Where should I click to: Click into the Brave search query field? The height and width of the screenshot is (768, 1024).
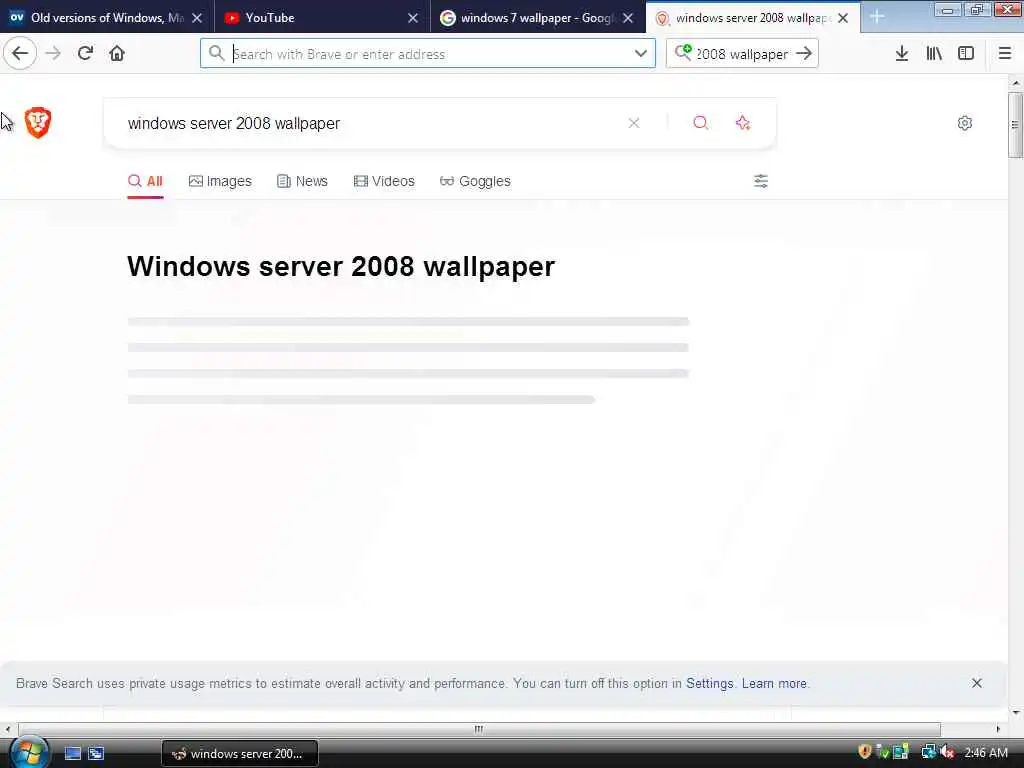coord(366,123)
